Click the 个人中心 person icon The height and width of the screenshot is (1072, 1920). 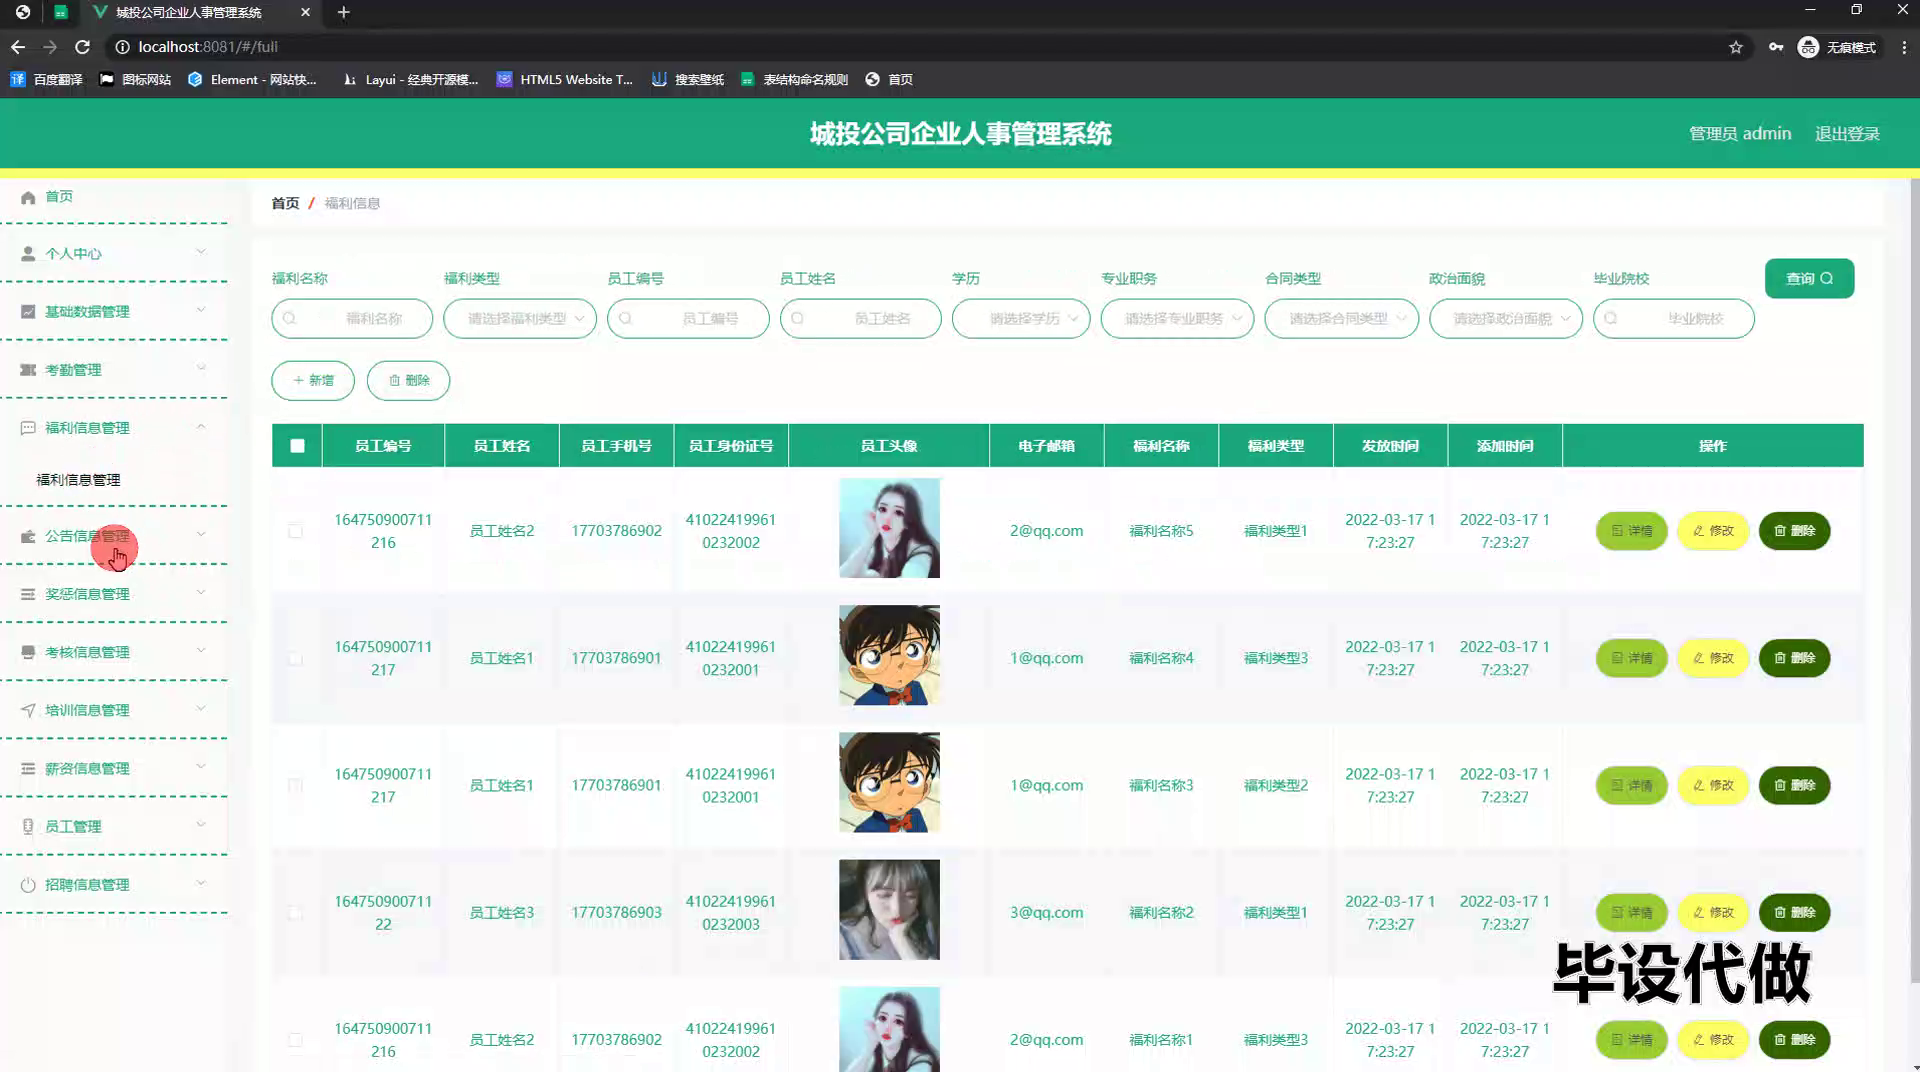[28, 254]
